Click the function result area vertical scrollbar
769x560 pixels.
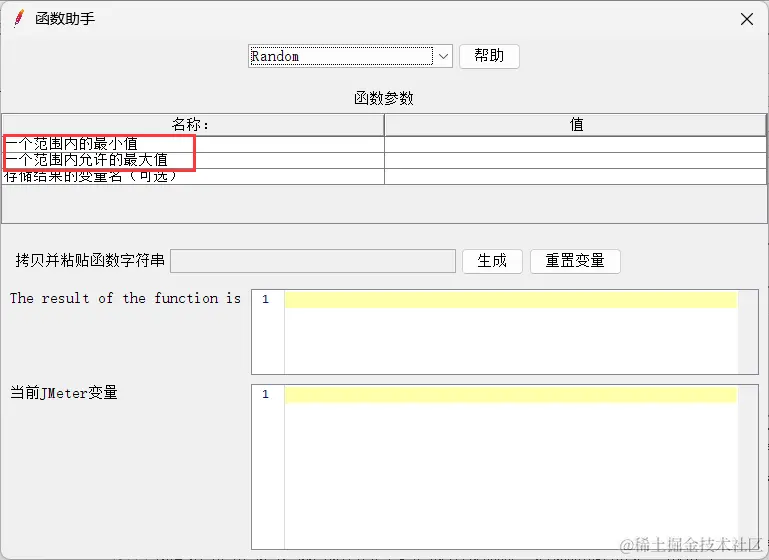[x=748, y=332]
